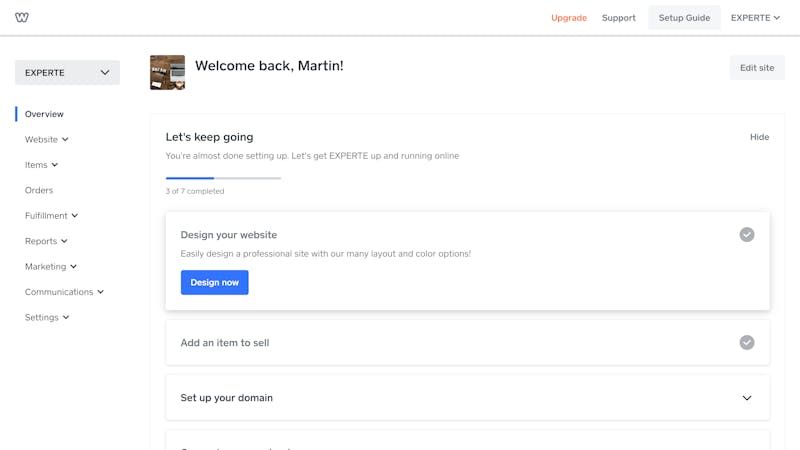Expand the Items sidebar menu
800x450 pixels.
[41, 165]
